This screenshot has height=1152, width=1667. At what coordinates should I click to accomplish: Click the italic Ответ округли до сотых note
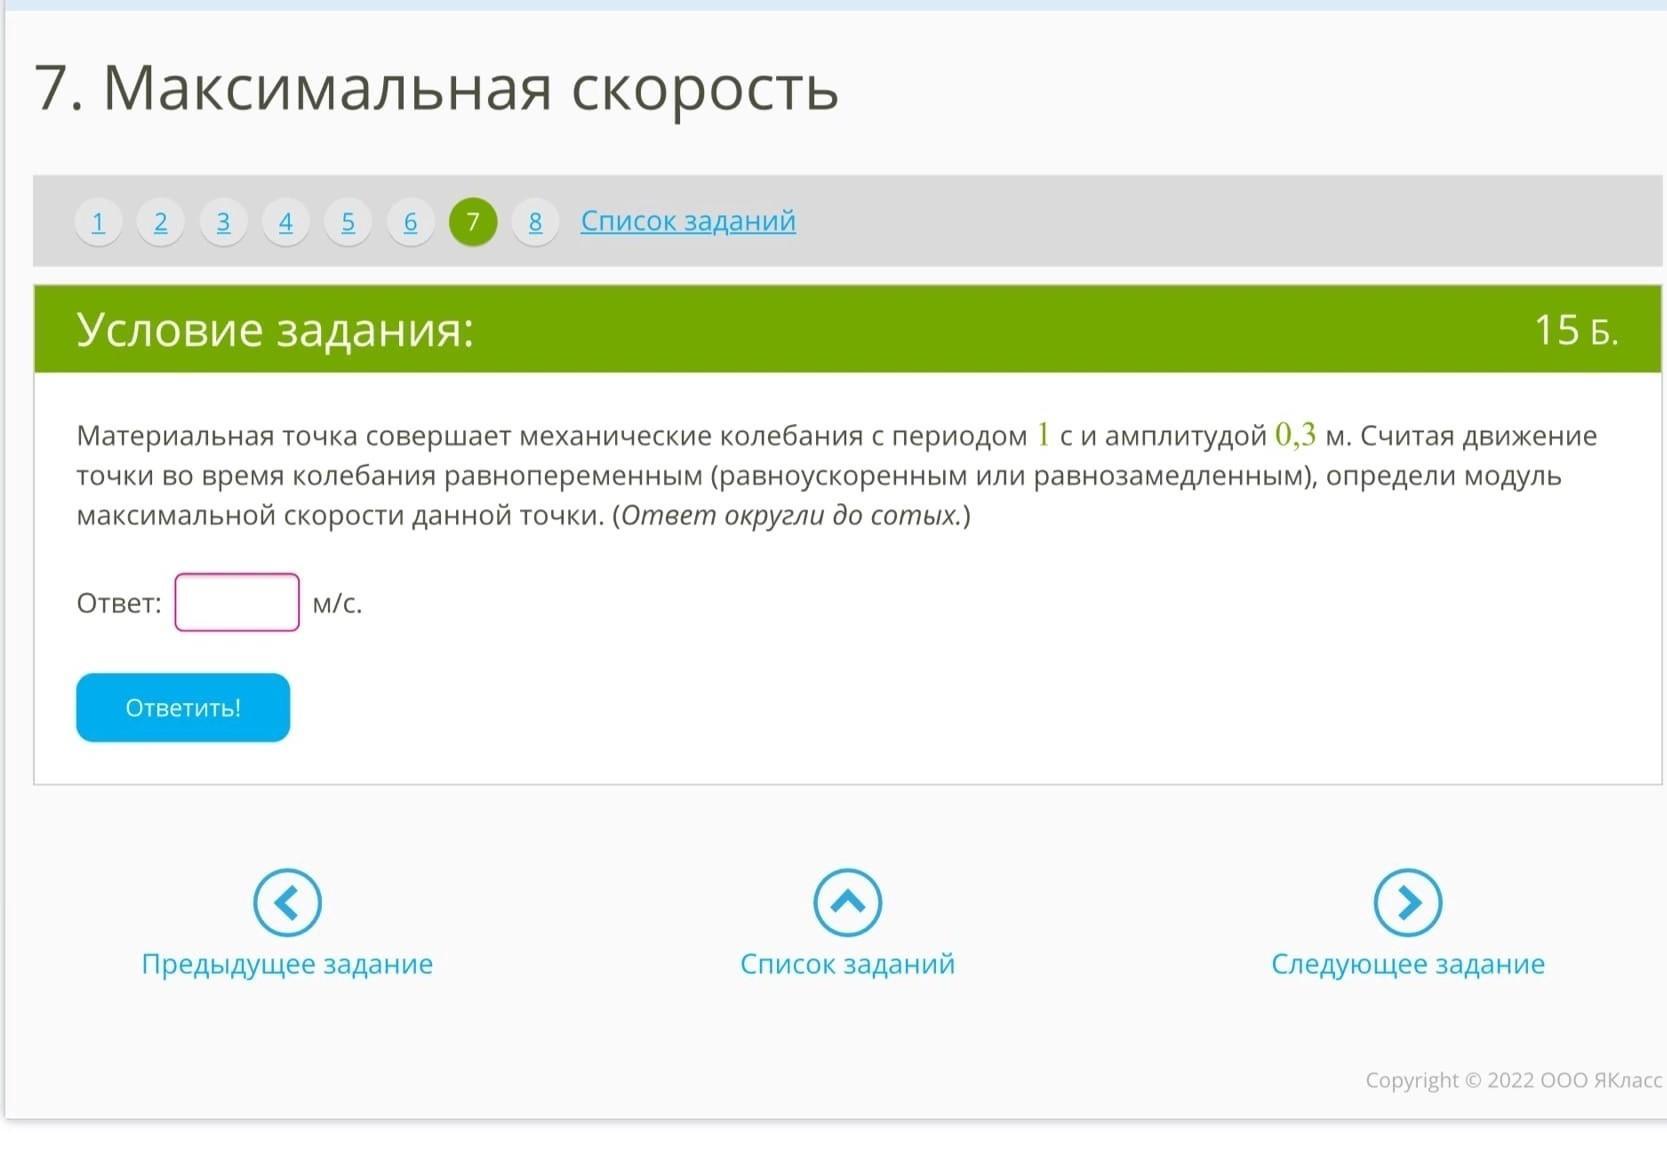791,516
